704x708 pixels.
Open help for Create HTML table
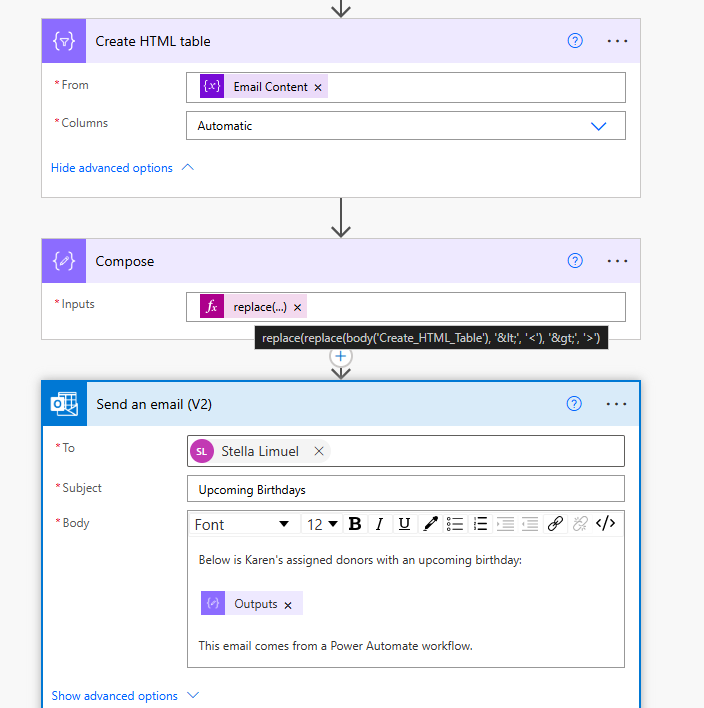(x=575, y=41)
